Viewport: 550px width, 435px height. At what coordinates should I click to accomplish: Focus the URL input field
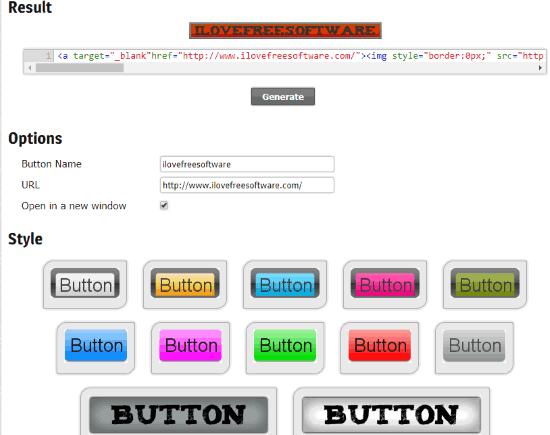pos(247,185)
